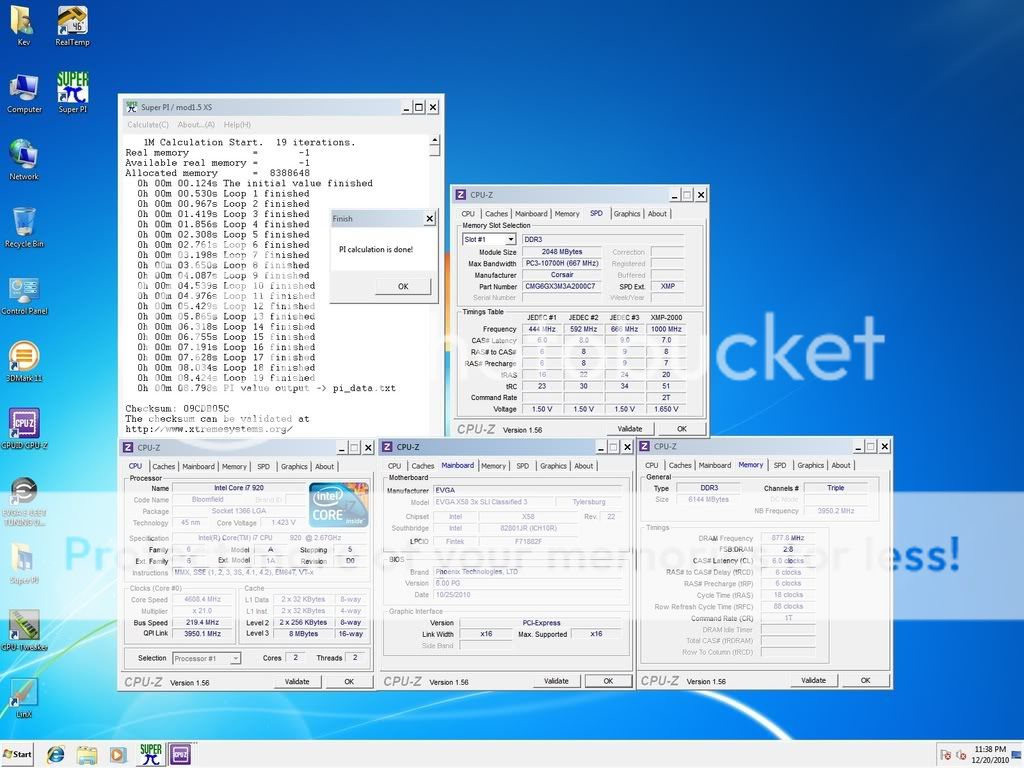Open the Calculate menu in Super PI
The height and width of the screenshot is (768, 1024).
148,125
